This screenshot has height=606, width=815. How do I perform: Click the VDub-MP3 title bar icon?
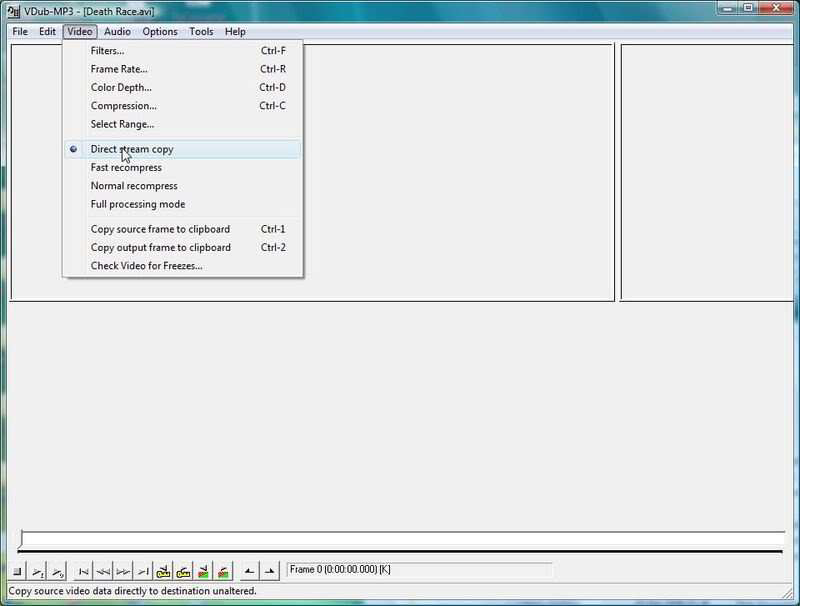[14, 11]
